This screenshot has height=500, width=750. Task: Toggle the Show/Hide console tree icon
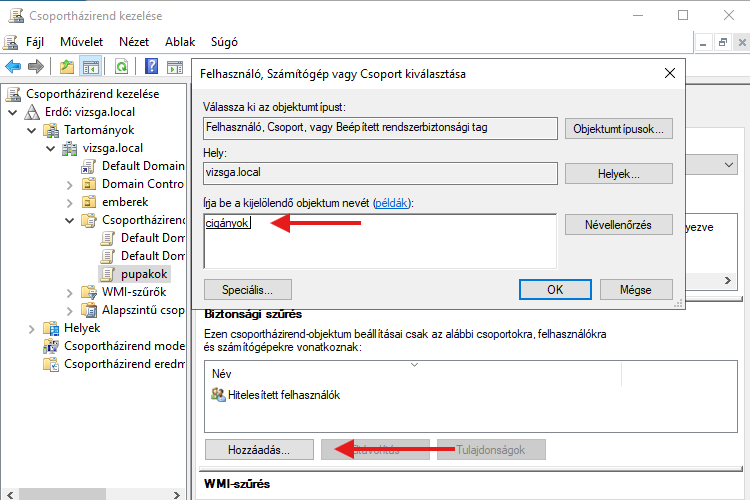[x=90, y=66]
